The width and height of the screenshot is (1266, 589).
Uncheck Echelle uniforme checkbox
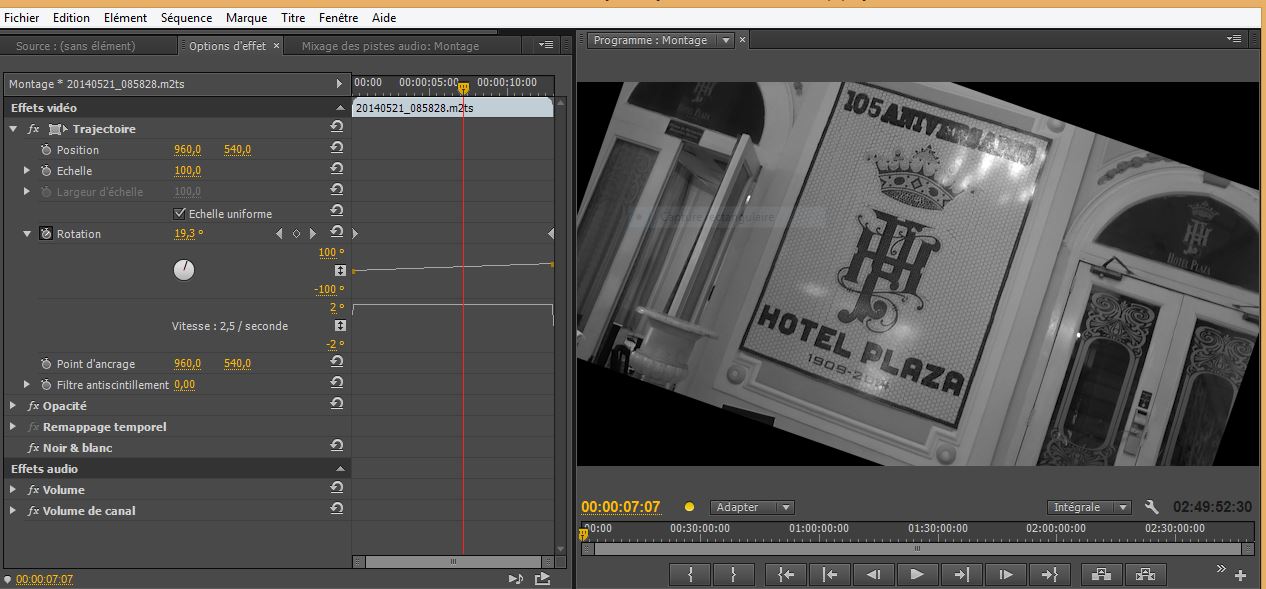[180, 213]
